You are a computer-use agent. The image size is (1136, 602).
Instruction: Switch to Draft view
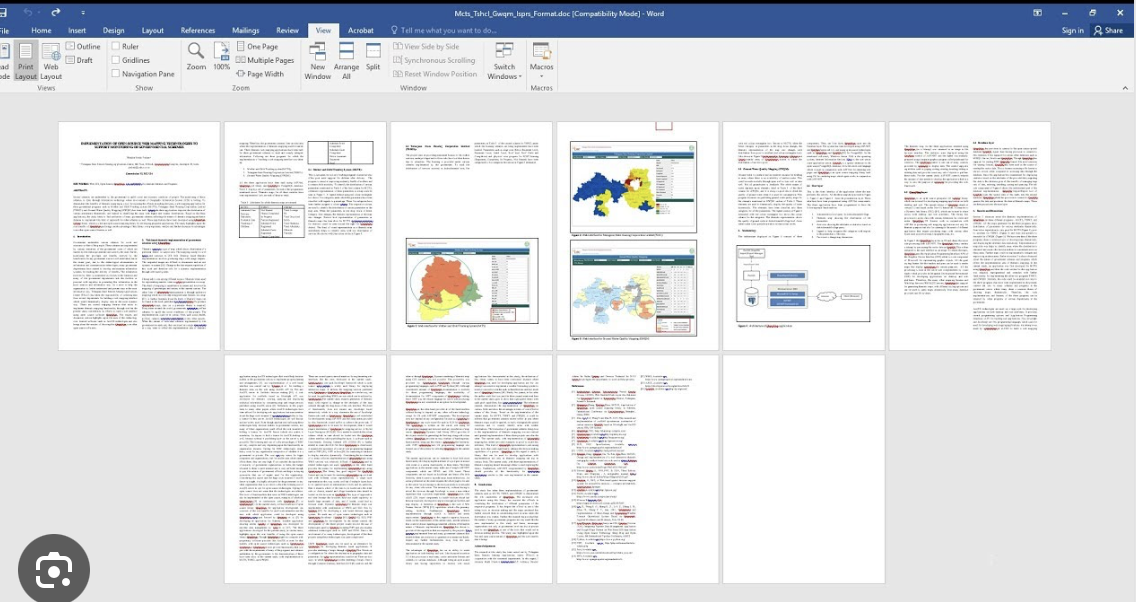(79, 60)
